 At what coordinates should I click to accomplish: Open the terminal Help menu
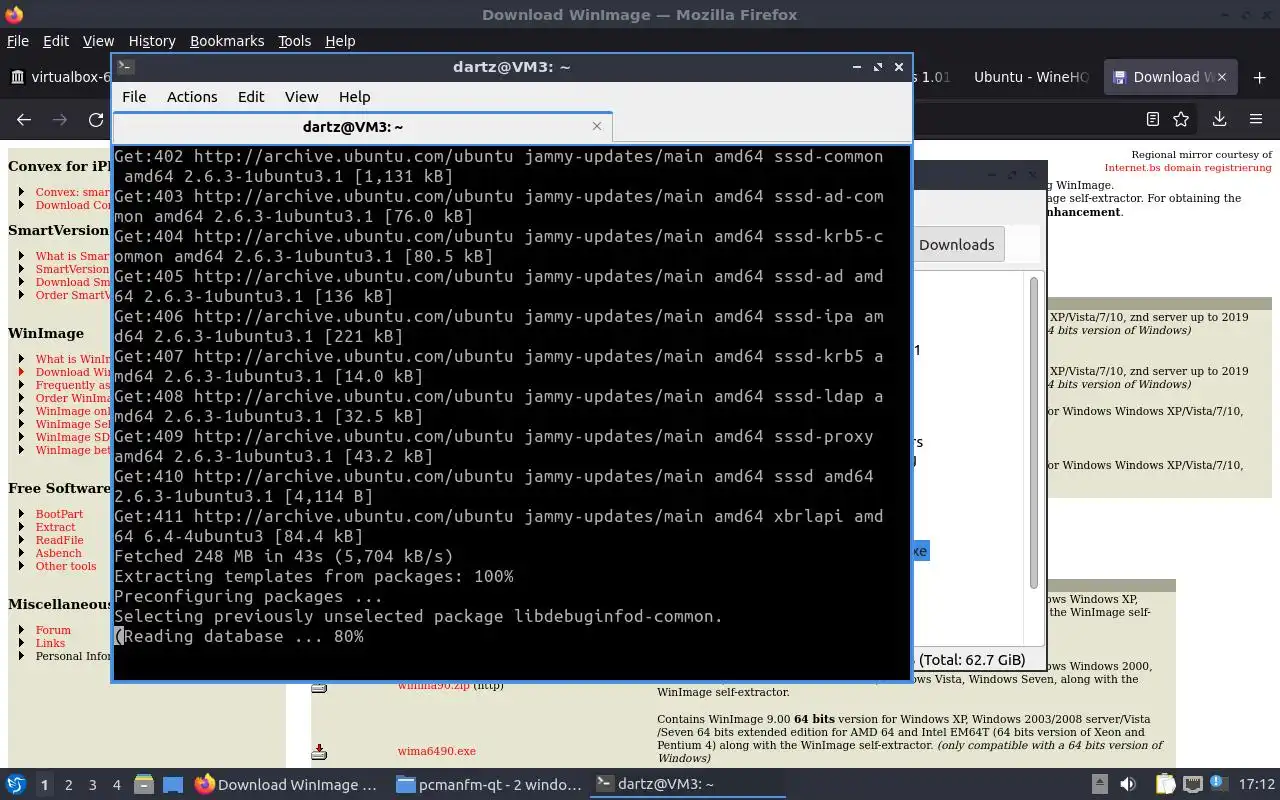click(354, 97)
